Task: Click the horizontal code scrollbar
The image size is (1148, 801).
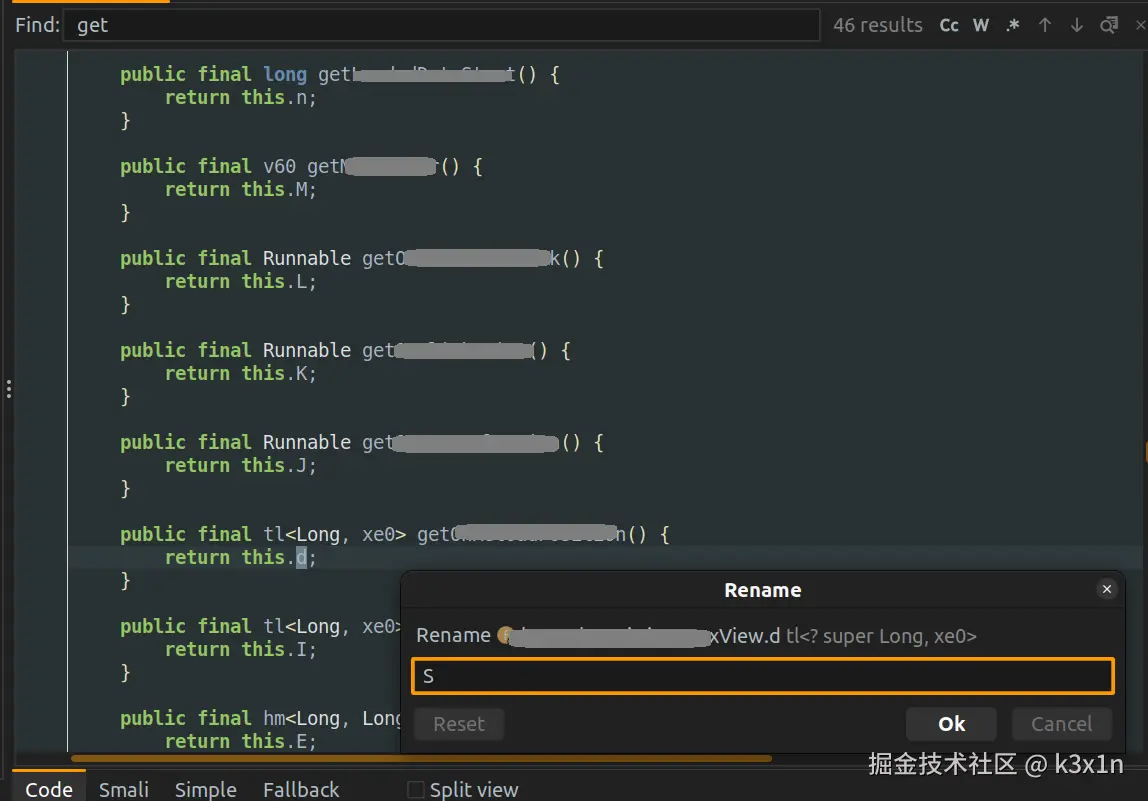Action: point(420,759)
